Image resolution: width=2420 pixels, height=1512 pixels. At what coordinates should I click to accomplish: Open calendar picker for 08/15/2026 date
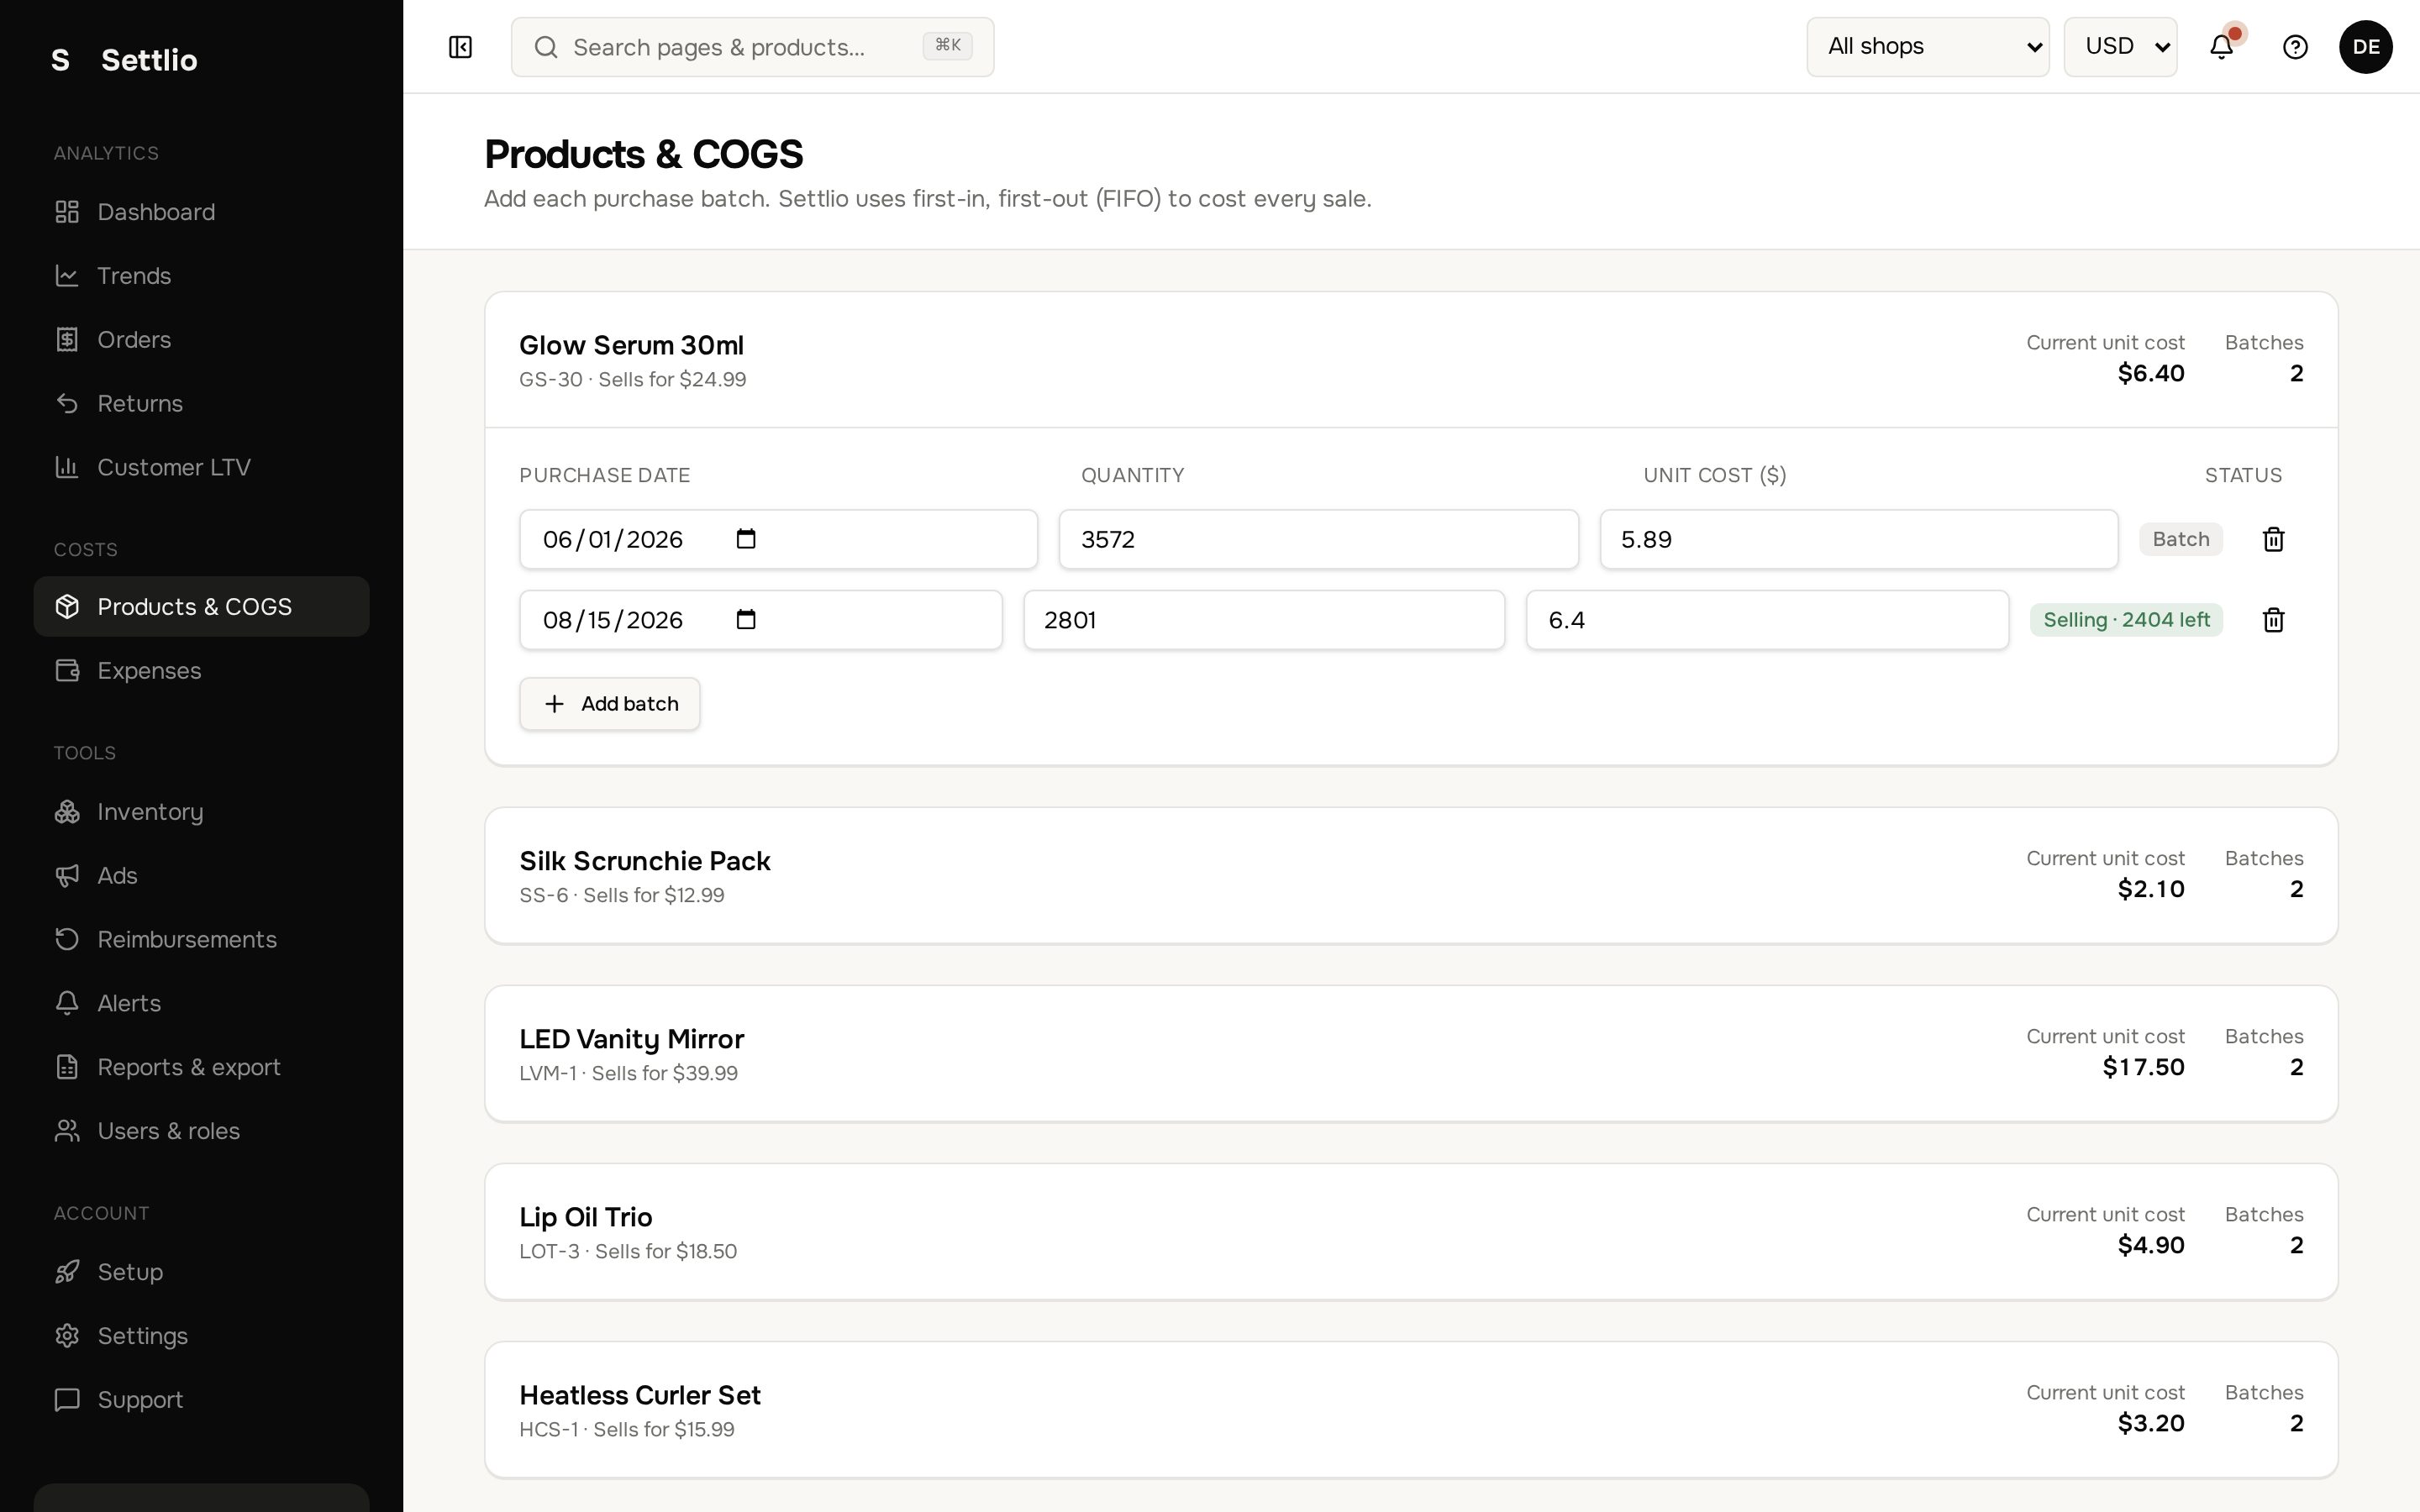[x=746, y=620]
